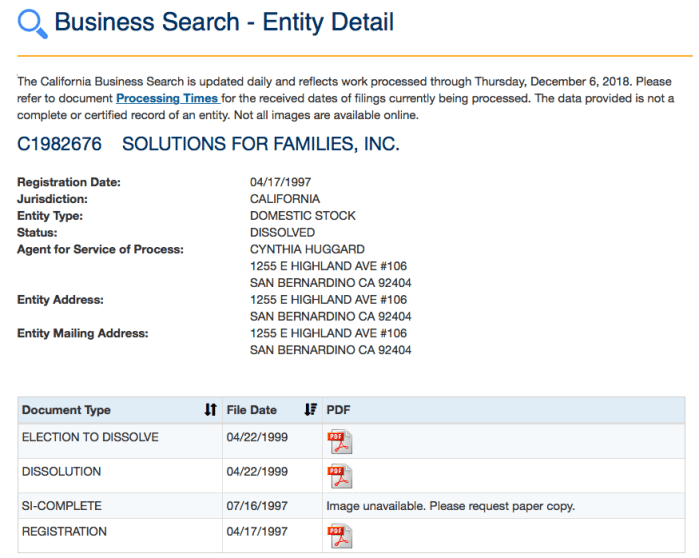Click the DISSOLVED status value

pyautogui.click(x=282, y=232)
